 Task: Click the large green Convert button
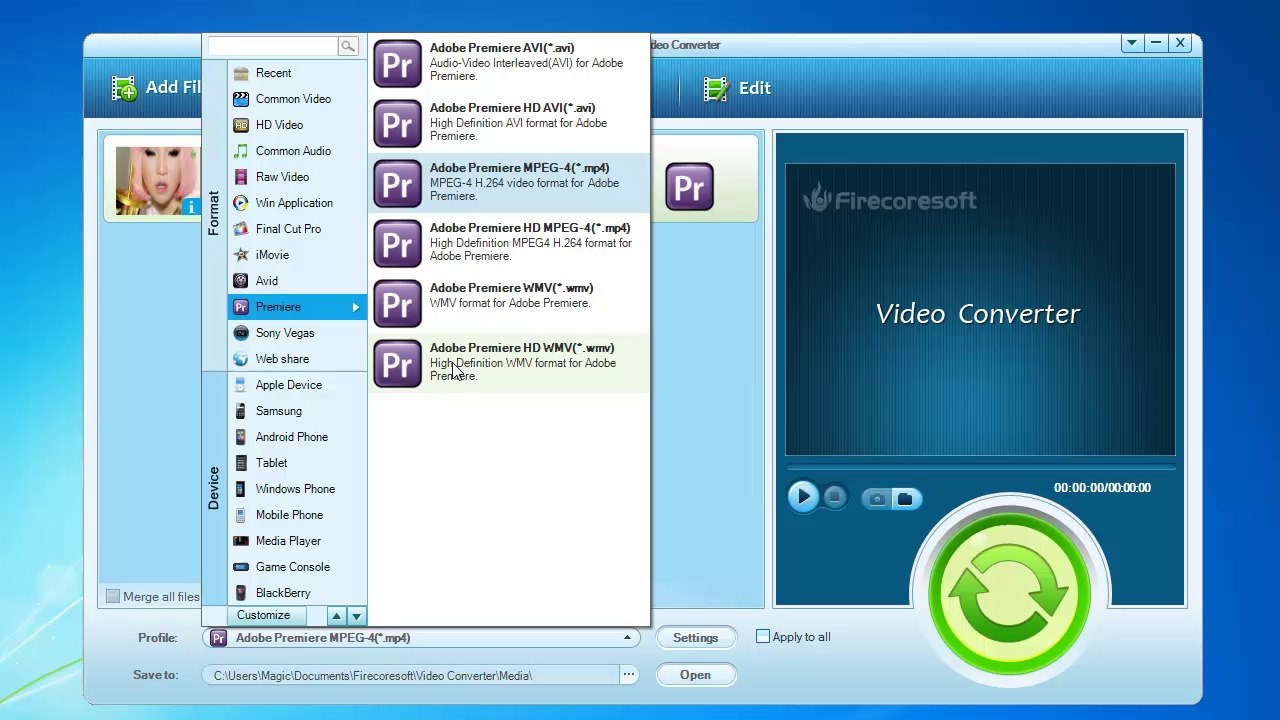pyautogui.click(x=1010, y=594)
